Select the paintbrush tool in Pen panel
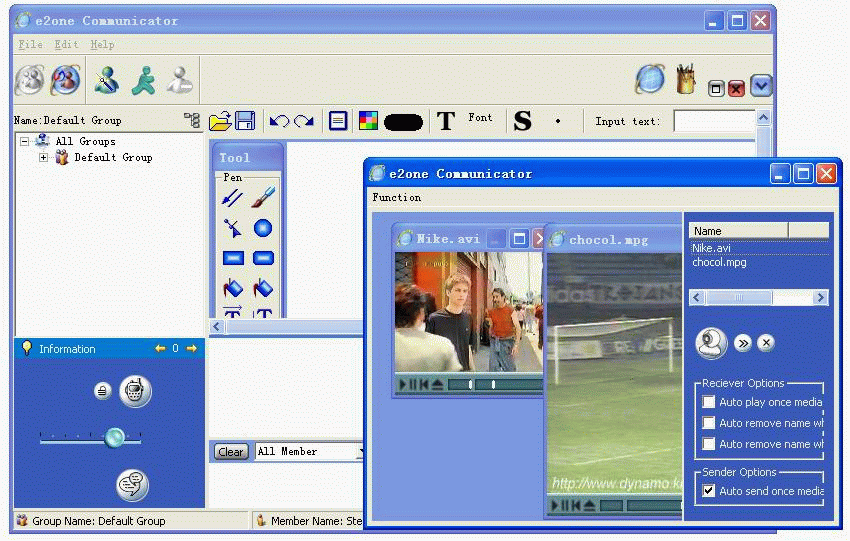Screen dimensions: 850x541 [263, 199]
